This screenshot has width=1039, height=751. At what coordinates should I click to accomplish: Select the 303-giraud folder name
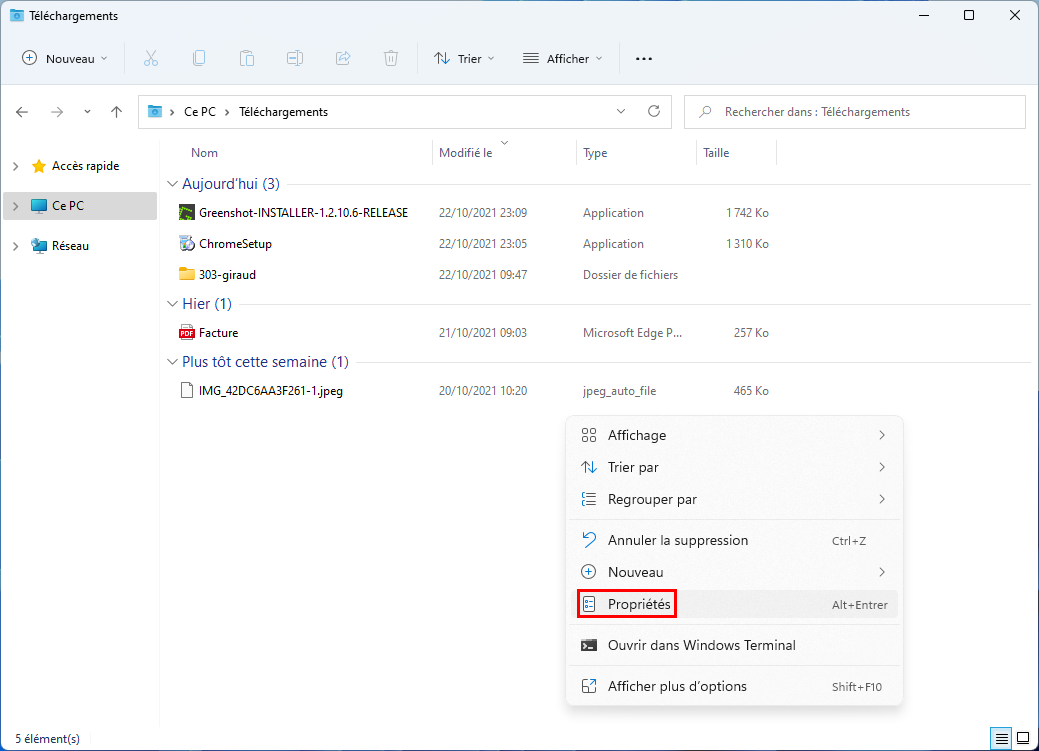tap(227, 274)
